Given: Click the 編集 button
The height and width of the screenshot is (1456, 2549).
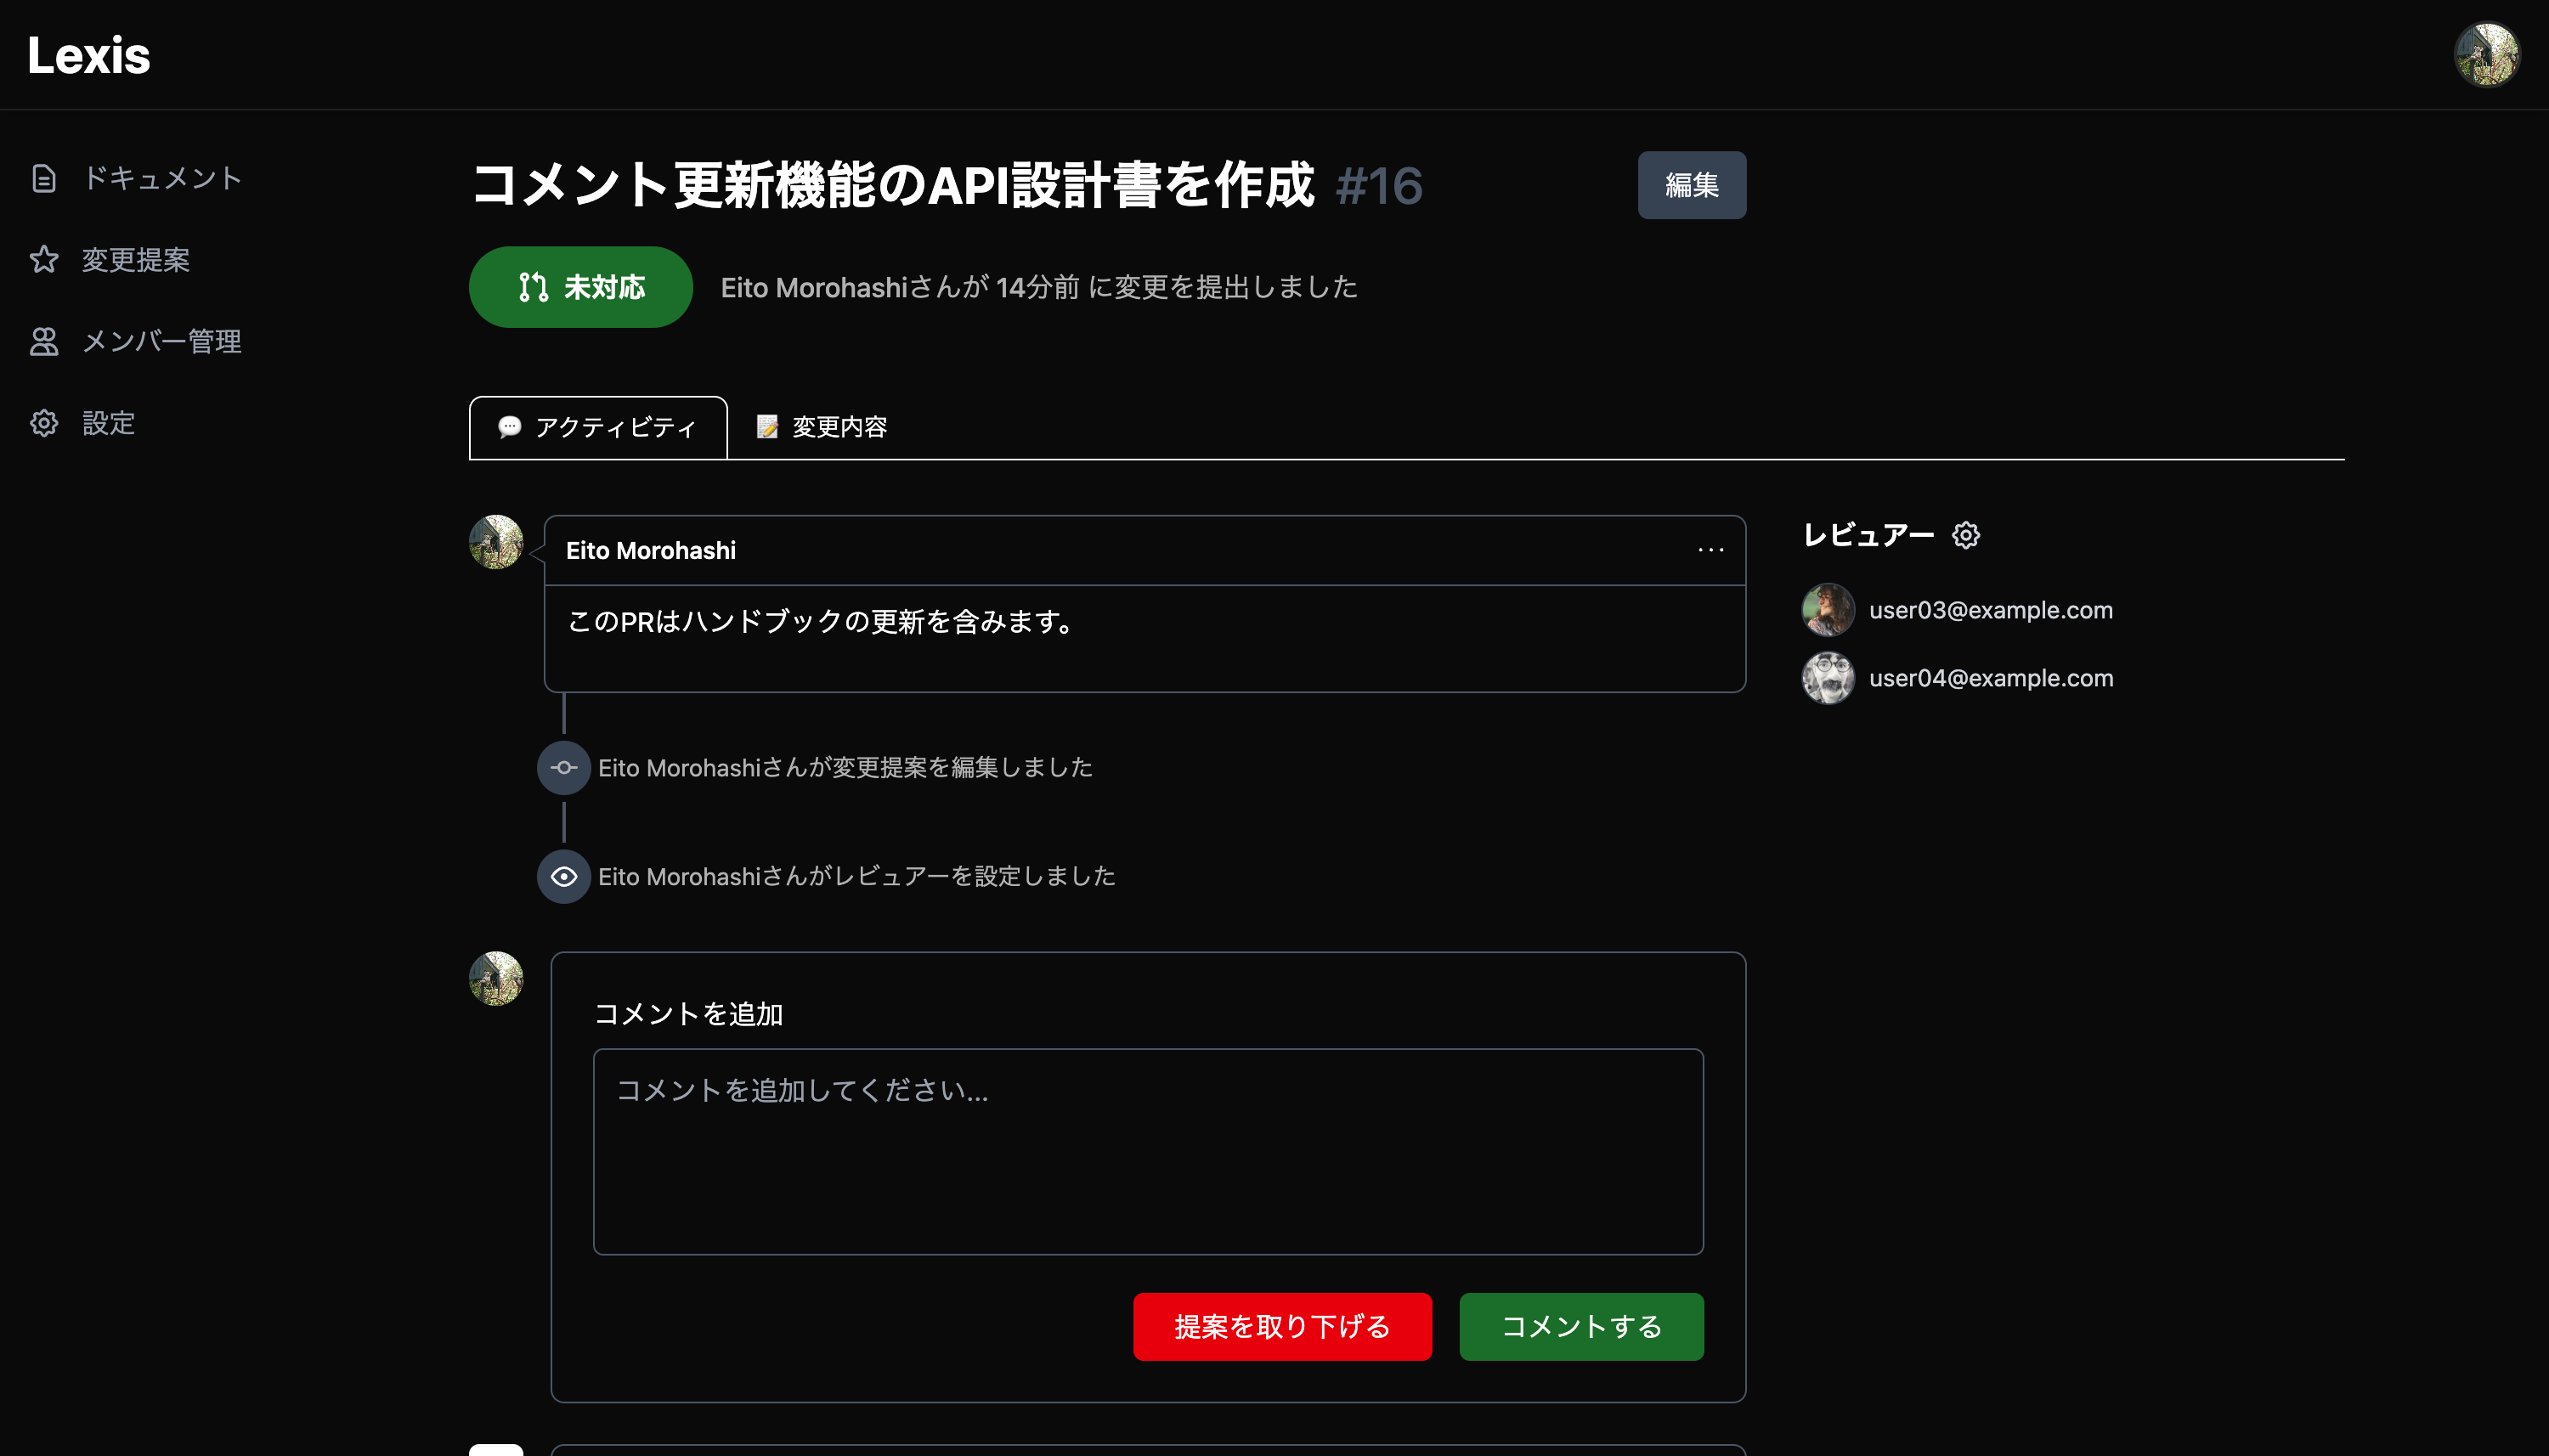Looking at the screenshot, I should [1692, 184].
